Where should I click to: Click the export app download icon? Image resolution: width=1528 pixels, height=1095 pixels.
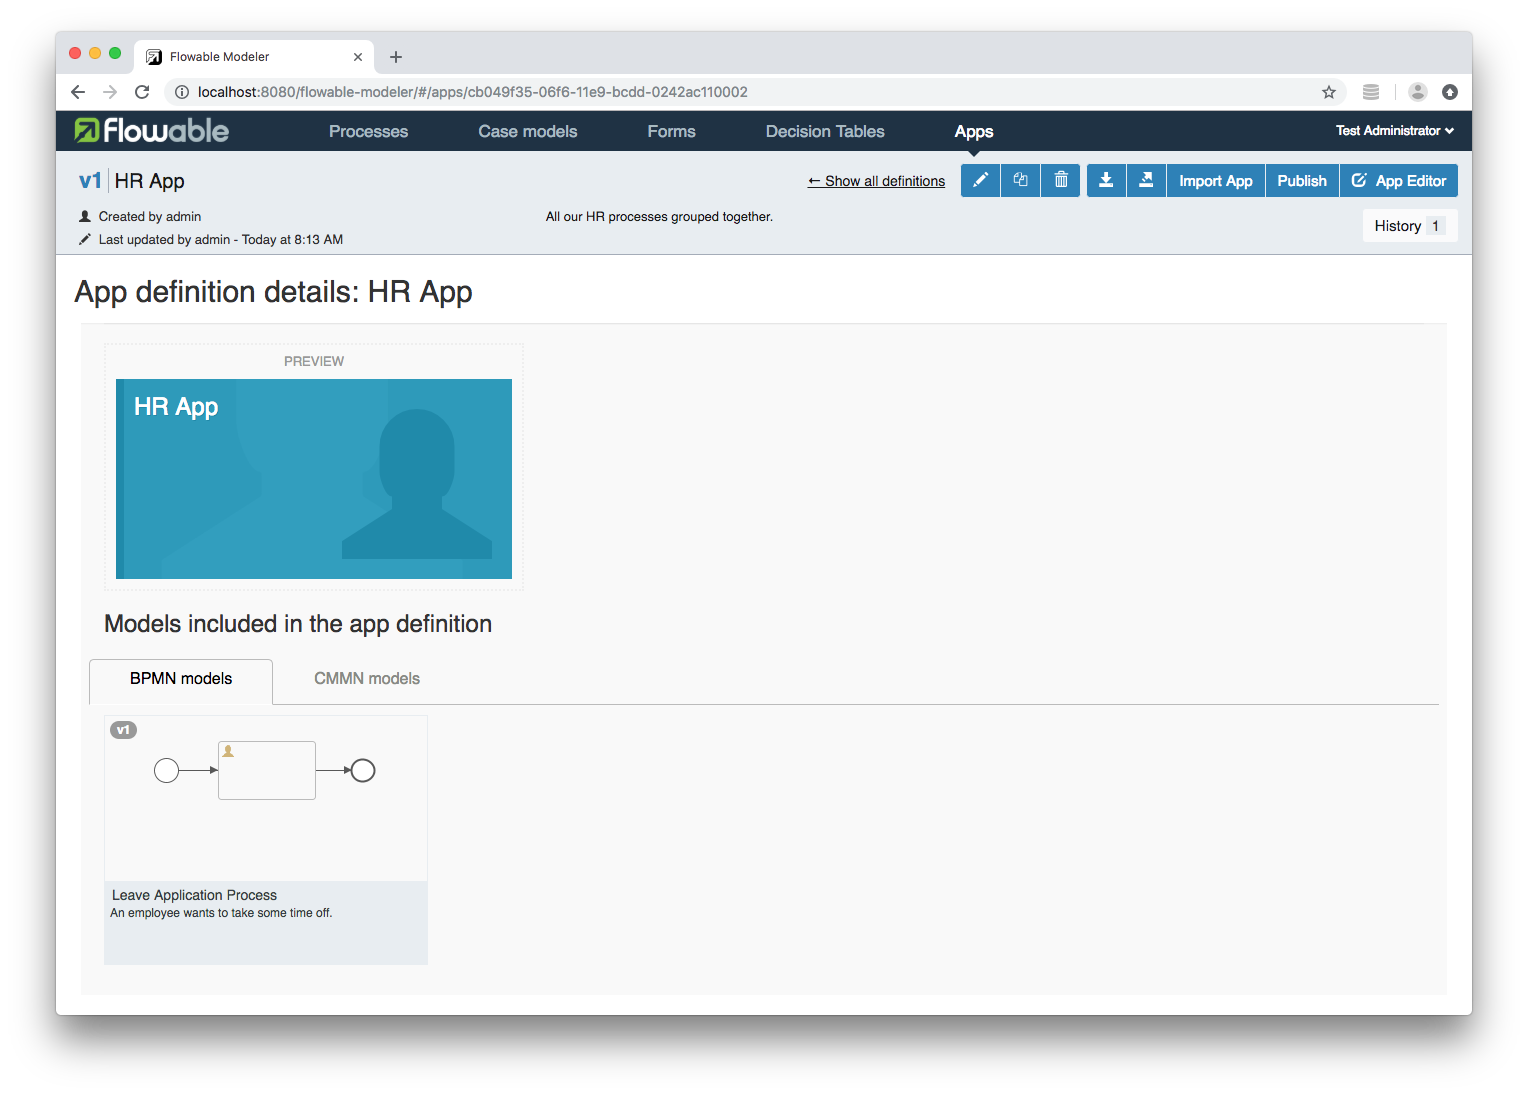point(1106,181)
